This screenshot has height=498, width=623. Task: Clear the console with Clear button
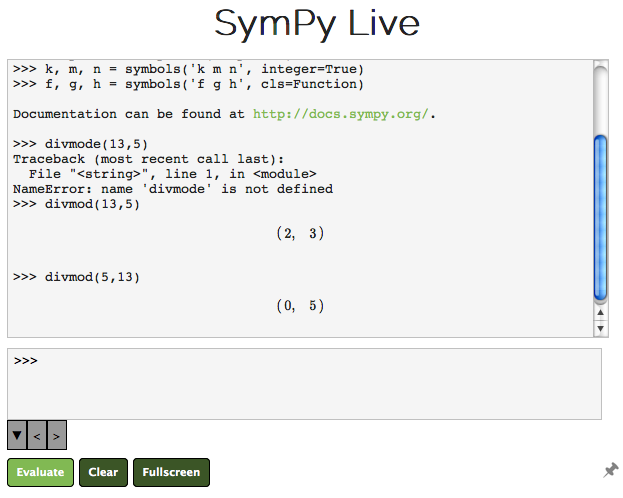pos(103,472)
